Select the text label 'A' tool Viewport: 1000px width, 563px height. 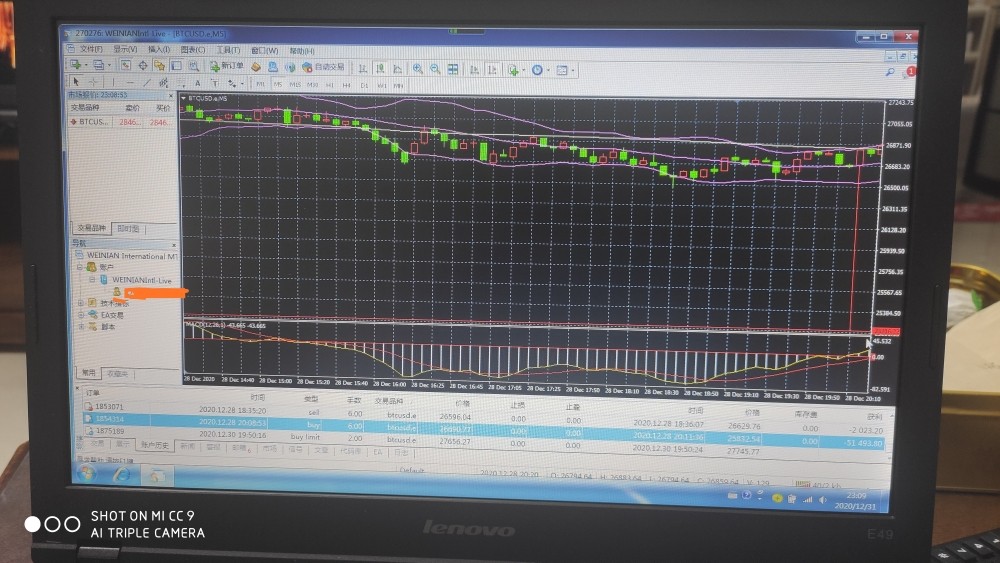[x=198, y=83]
